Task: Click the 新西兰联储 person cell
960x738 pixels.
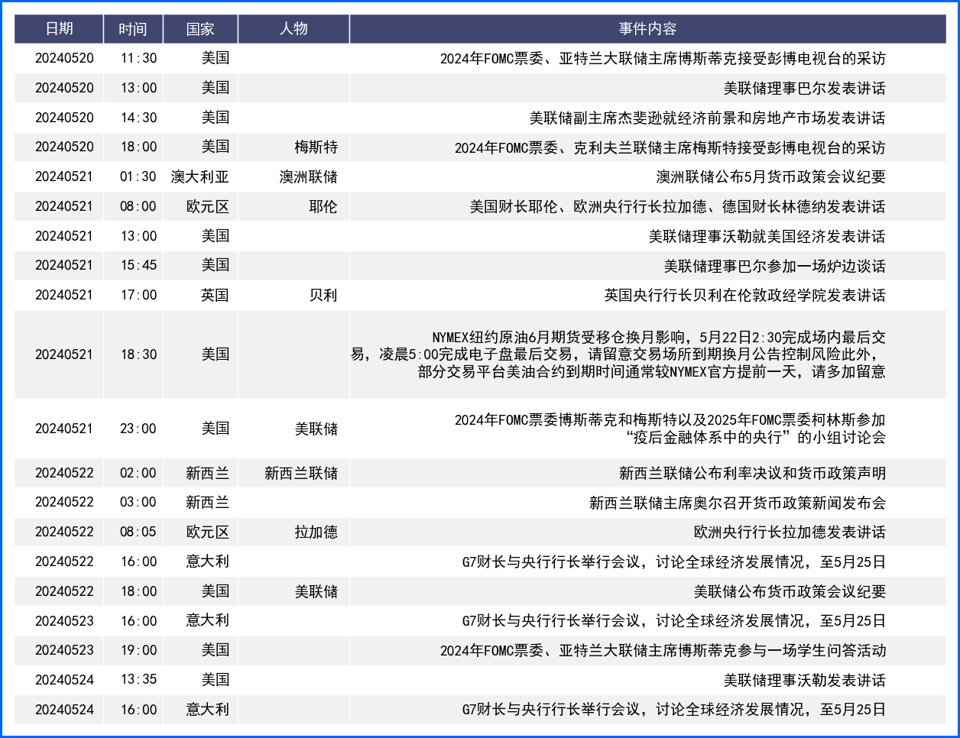Action: click(301, 473)
